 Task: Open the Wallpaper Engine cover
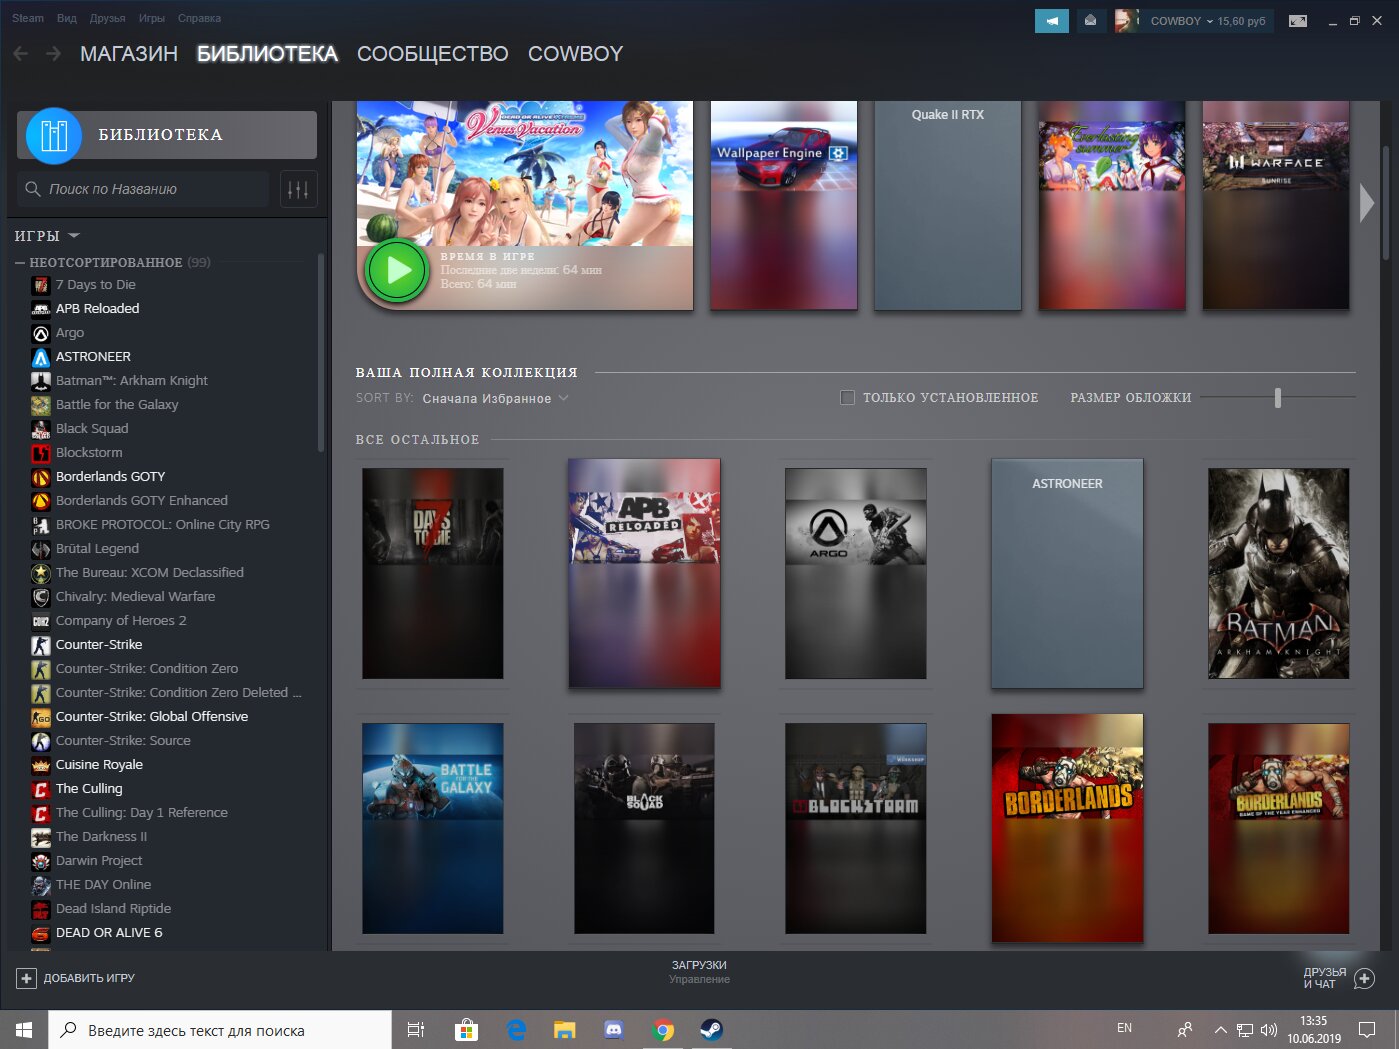[x=784, y=205]
